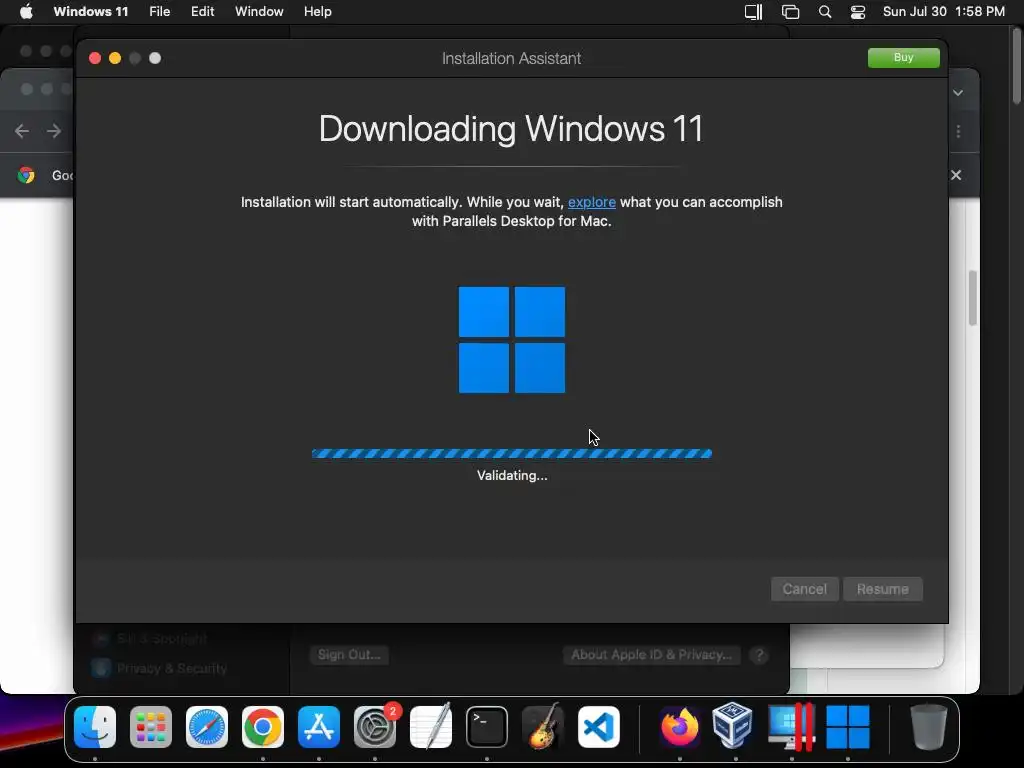The height and width of the screenshot is (768, 1024).
Task: Open the File menu
Action: click(x=159, y=12)
